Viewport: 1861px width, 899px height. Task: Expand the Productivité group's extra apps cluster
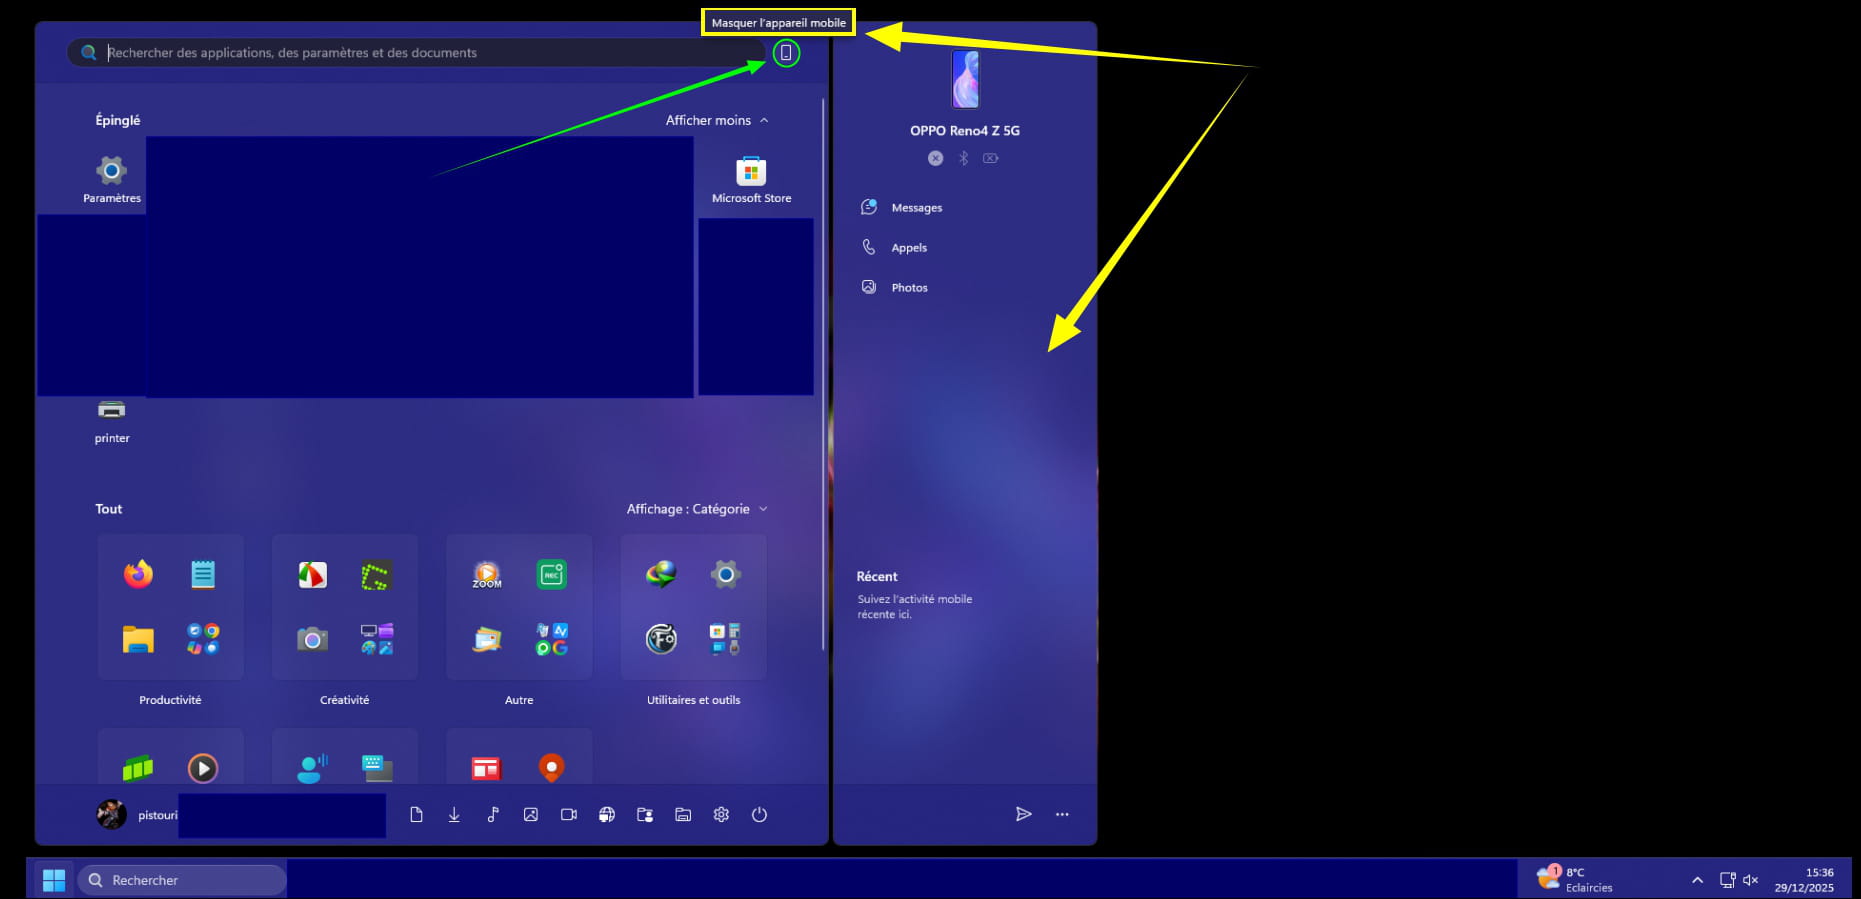click(203, 639)
